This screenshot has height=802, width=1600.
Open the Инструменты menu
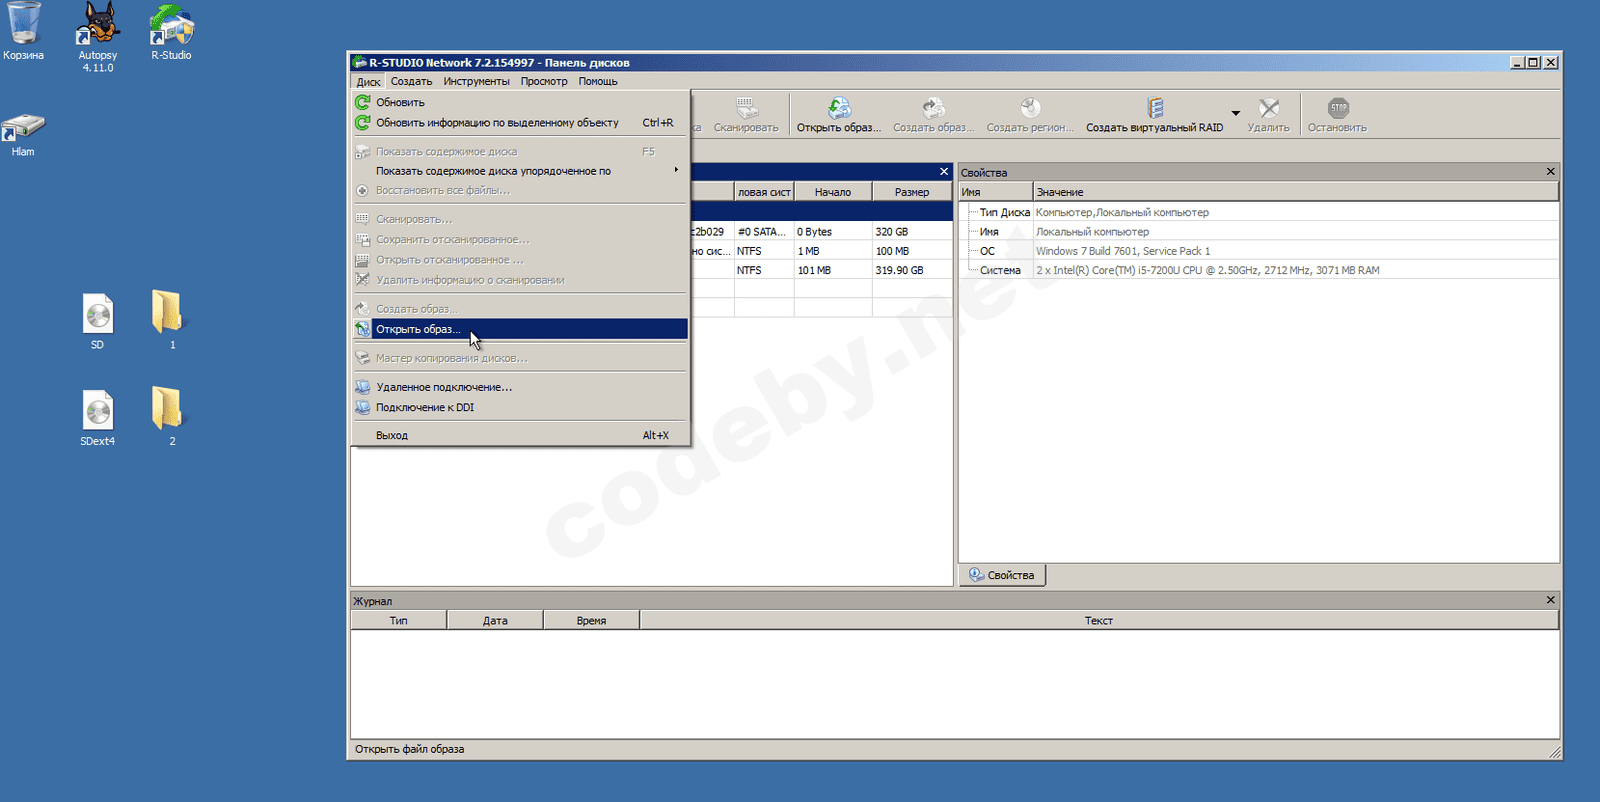[x=476, y=82]
